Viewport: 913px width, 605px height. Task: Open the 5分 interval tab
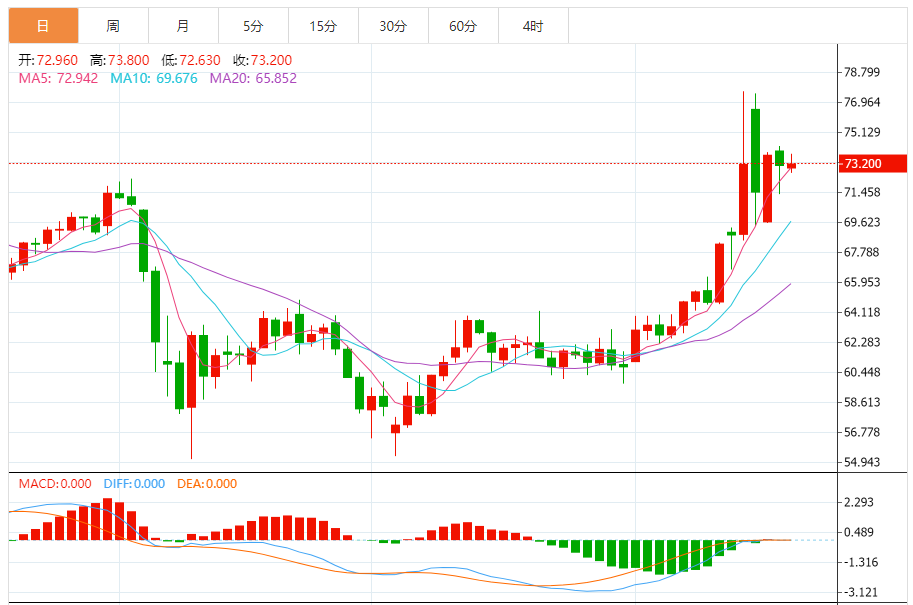[x=253, y=26]
